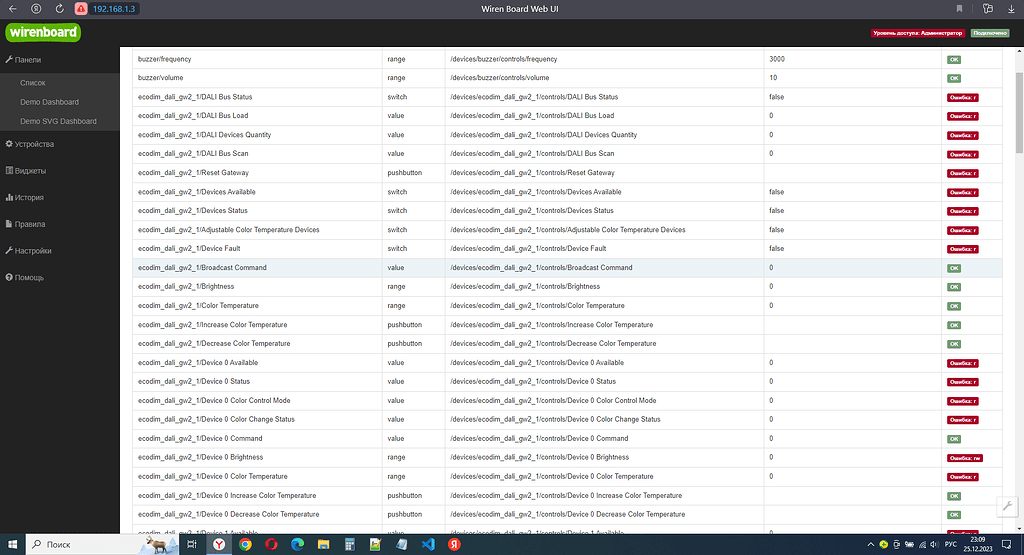Image resolution: width=1024 pixels, height=555 pixels.
Task: Open File Explorer from the taskbar
Action: tap(323, 544)
